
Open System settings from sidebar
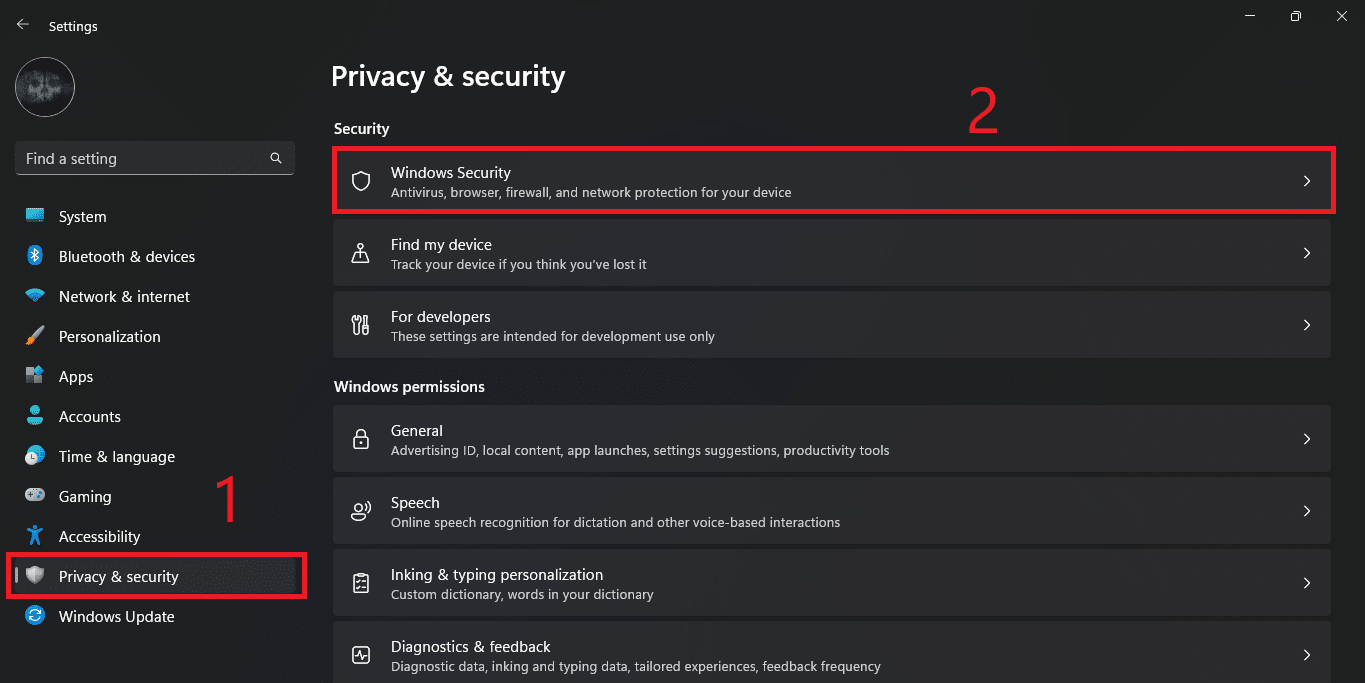[81, 216]
